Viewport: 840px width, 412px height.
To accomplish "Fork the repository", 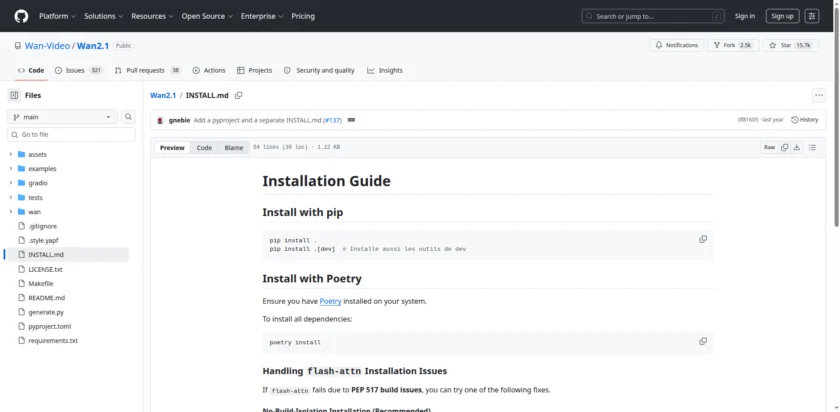I will point(733,46).
